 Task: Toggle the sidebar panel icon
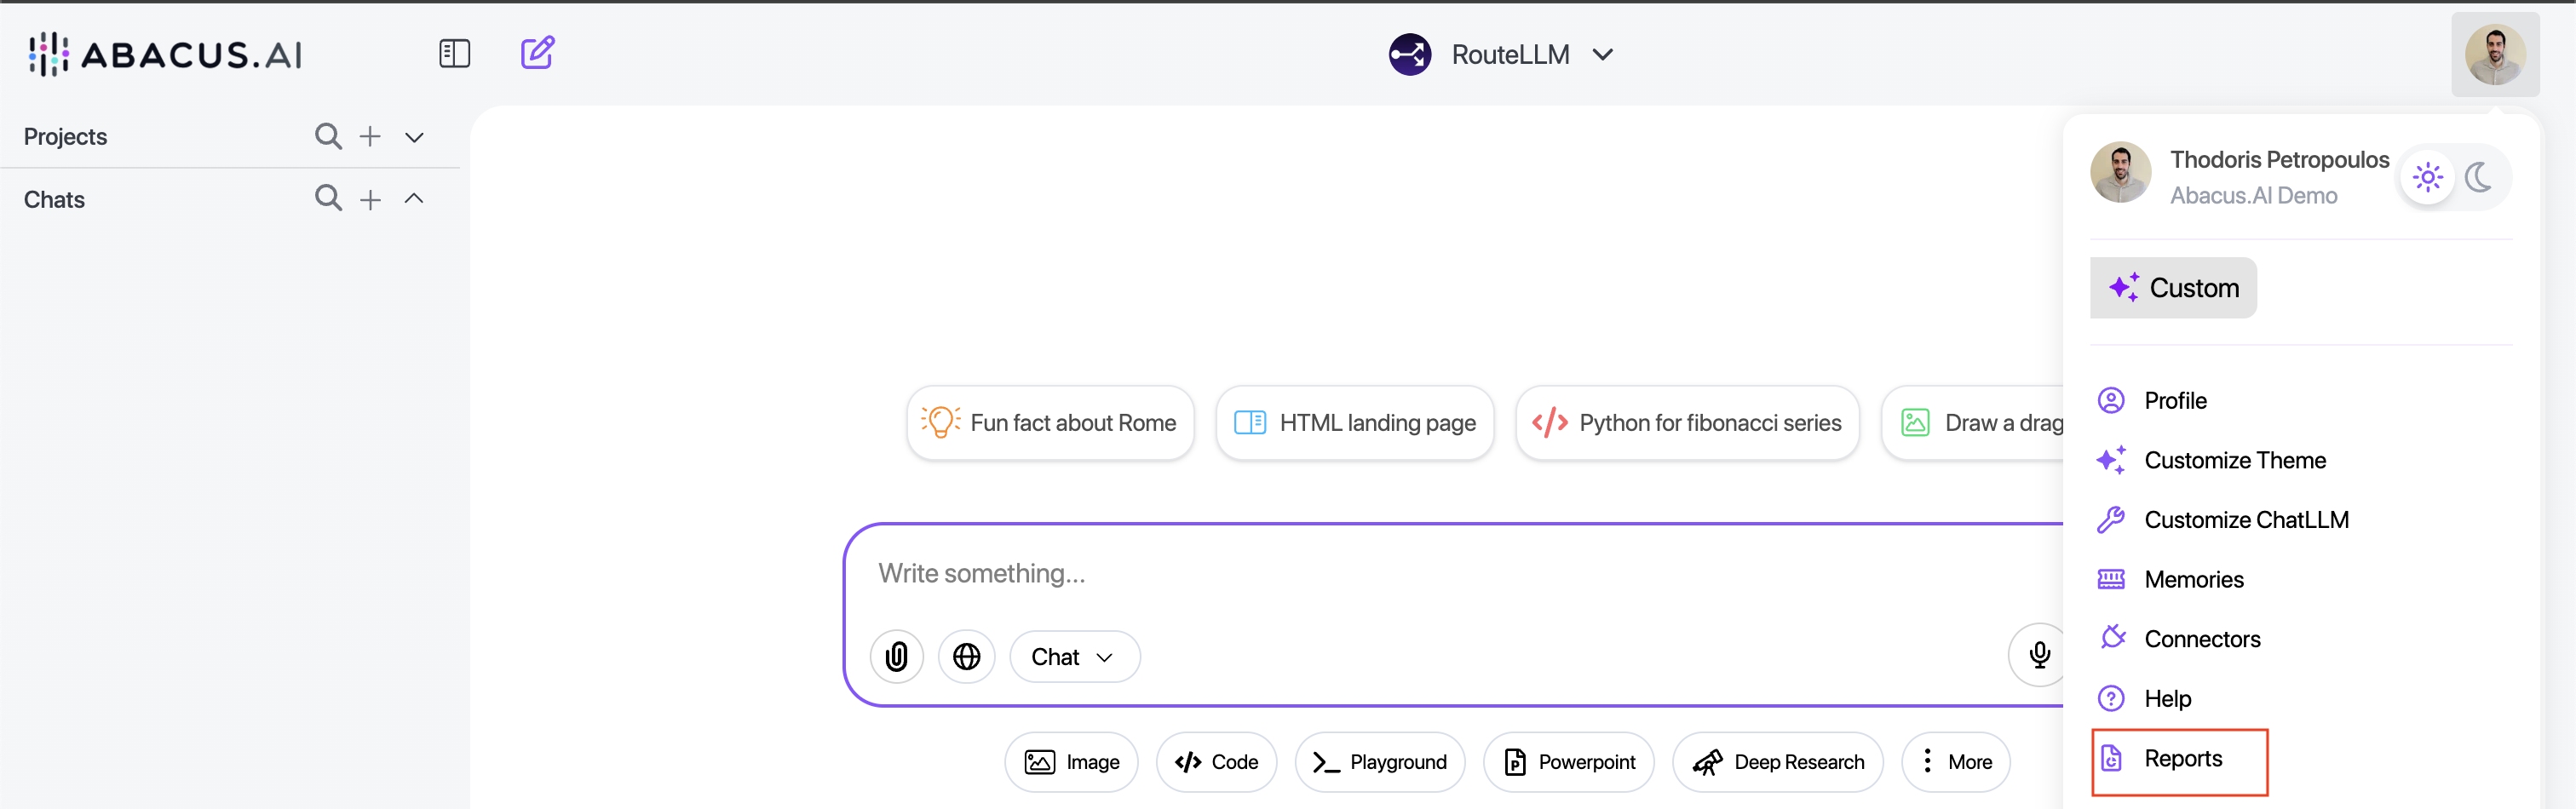coord(454,53)
